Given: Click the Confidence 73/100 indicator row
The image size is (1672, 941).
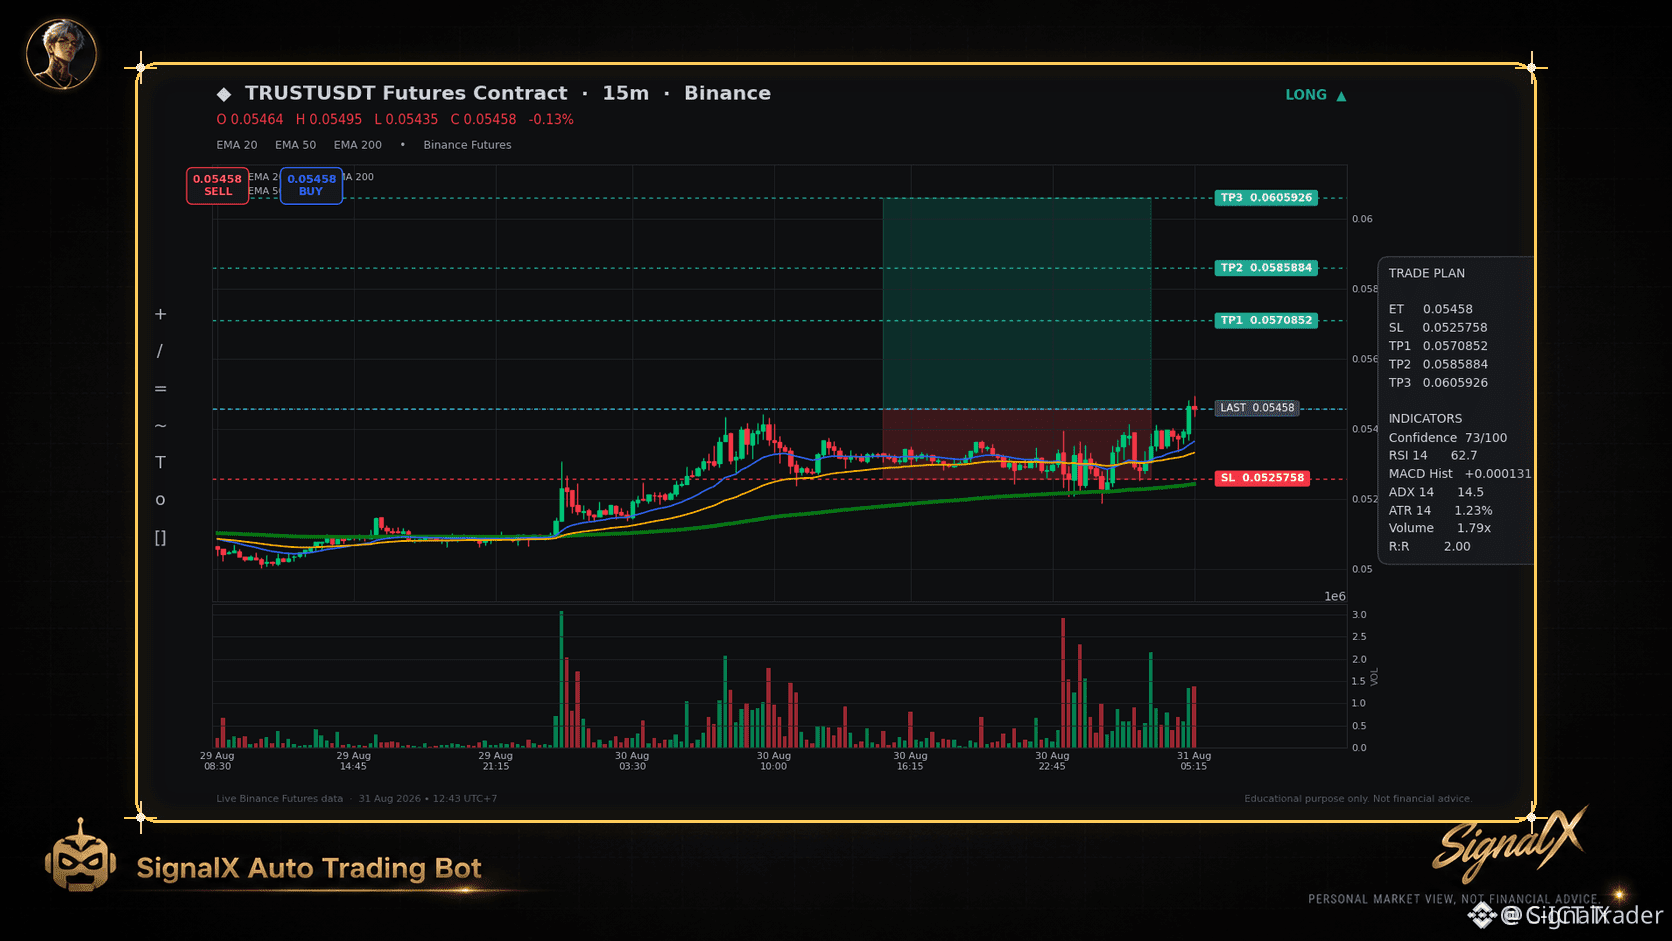Looking at the screenshot, I should point(1448,438).
